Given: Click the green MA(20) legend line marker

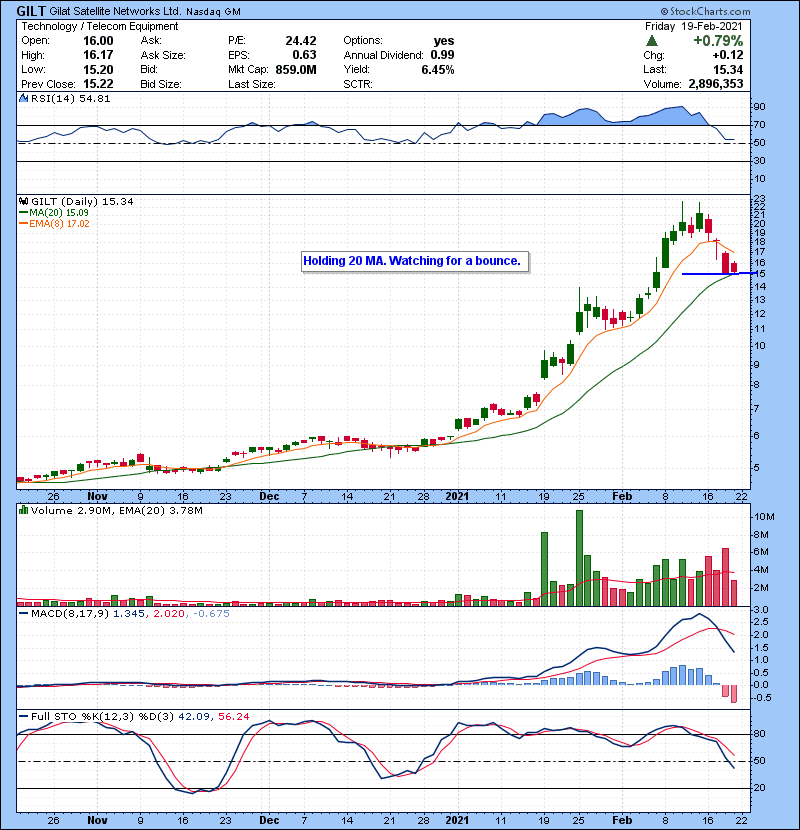Looking at the screenshot, I should 23,213.
